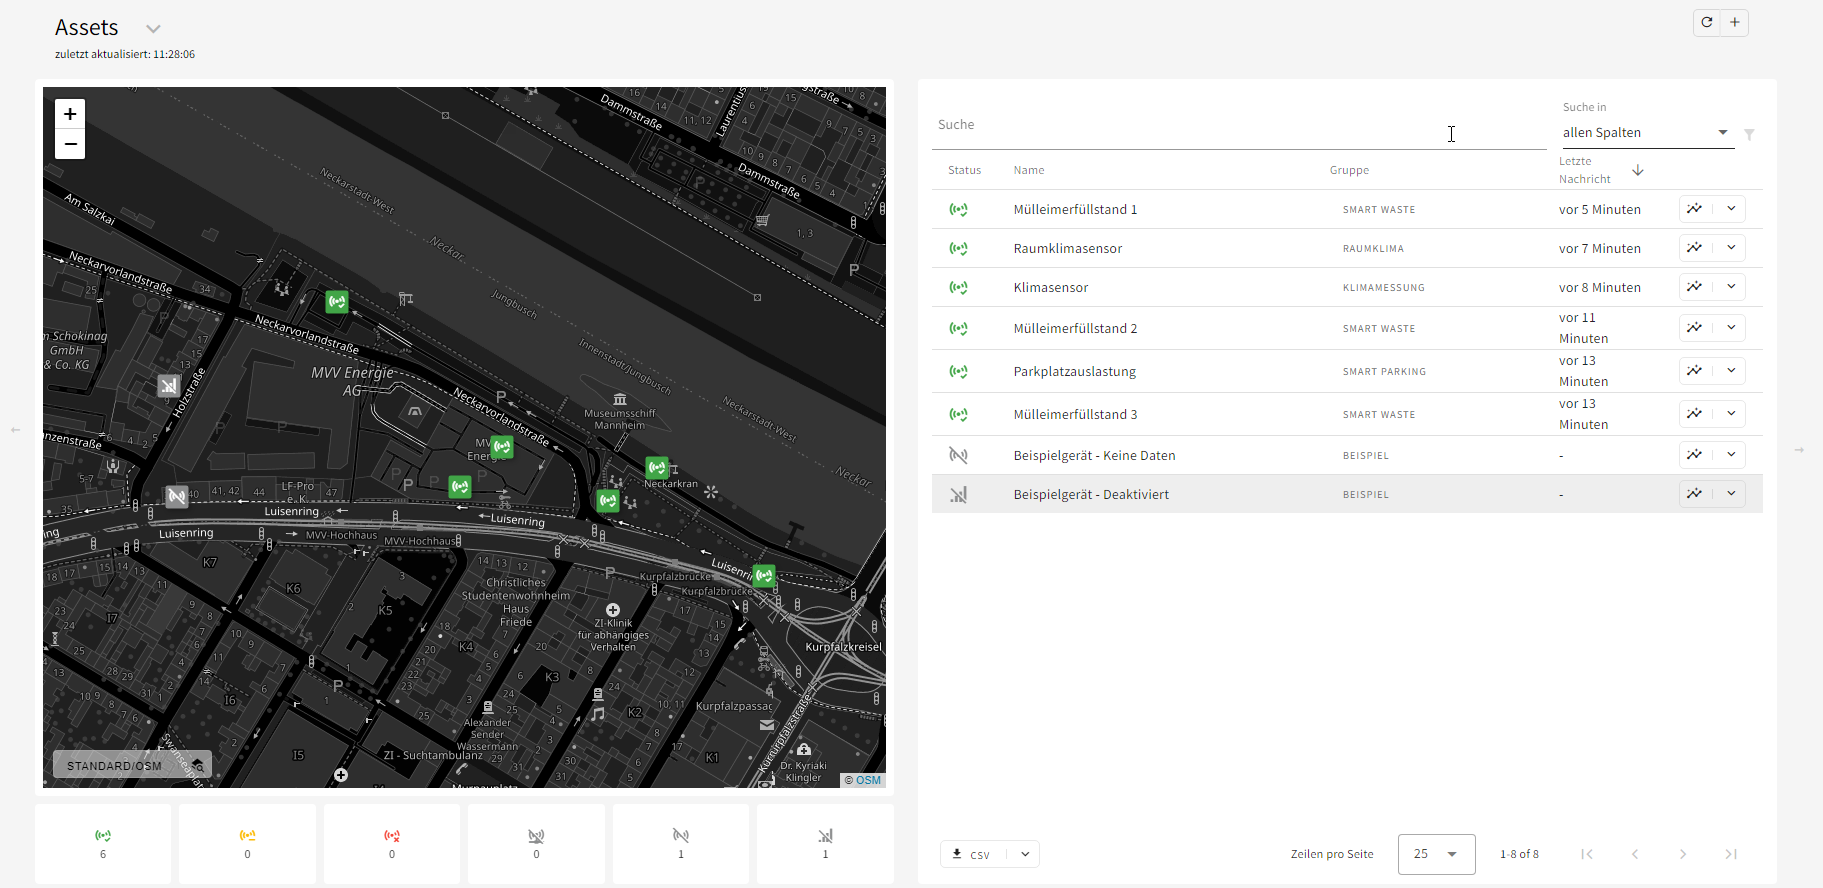This screenshot has width=1823, height=888.
Task: Open chart icon for Raumklimasensor row
Action: 1695,248
